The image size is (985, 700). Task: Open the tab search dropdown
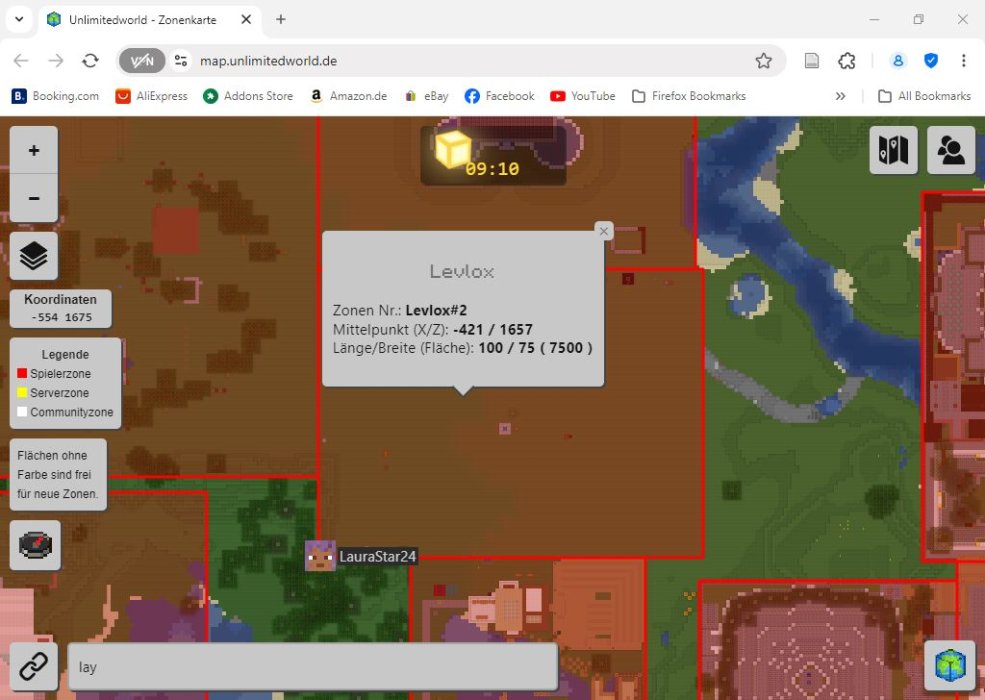pos(19,19)
